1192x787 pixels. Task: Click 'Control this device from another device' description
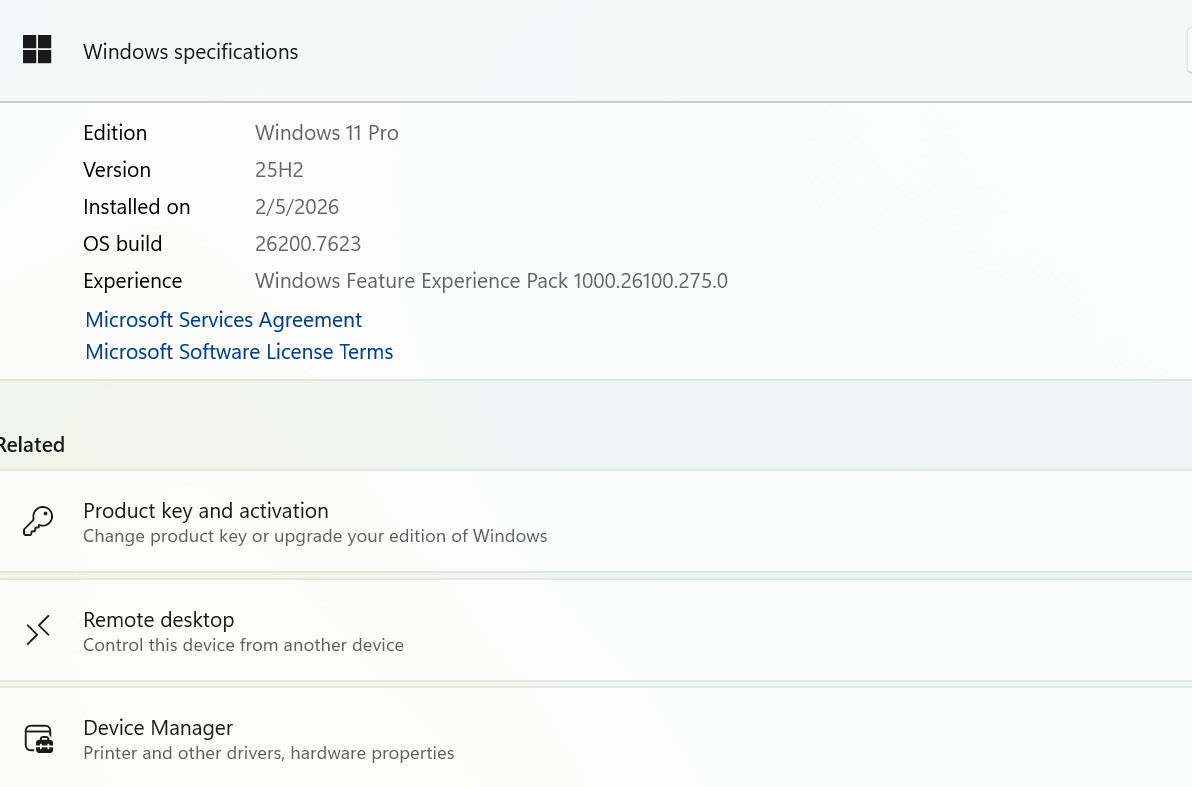pyautogui.click(x=243, y=645)
